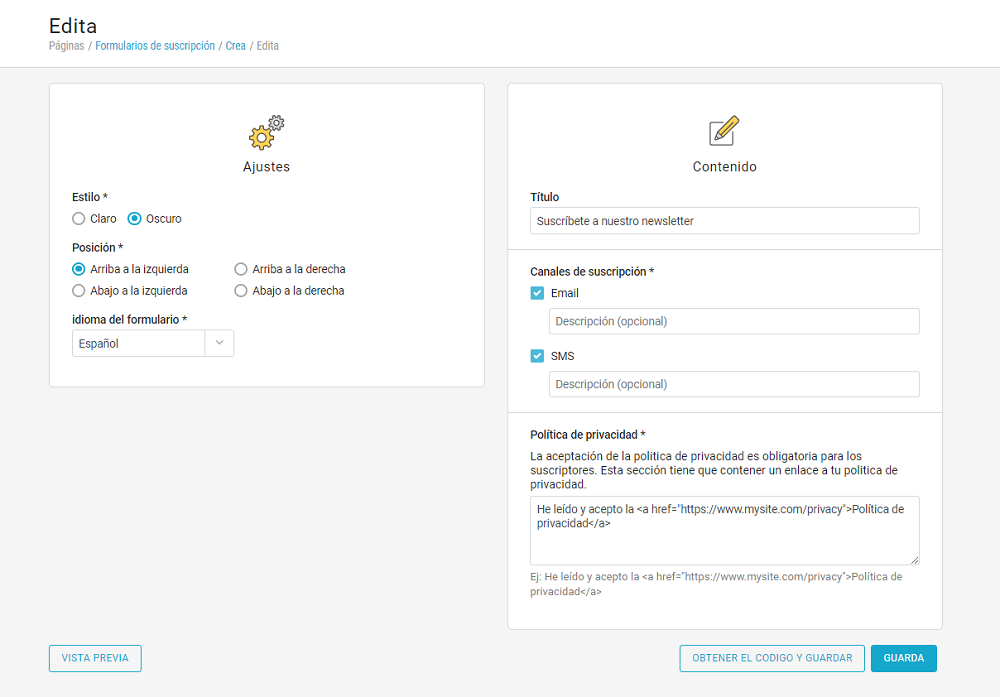Click inside the privacy policy textarea
This screenshot has width=1000, height=697.
[724, 540]
